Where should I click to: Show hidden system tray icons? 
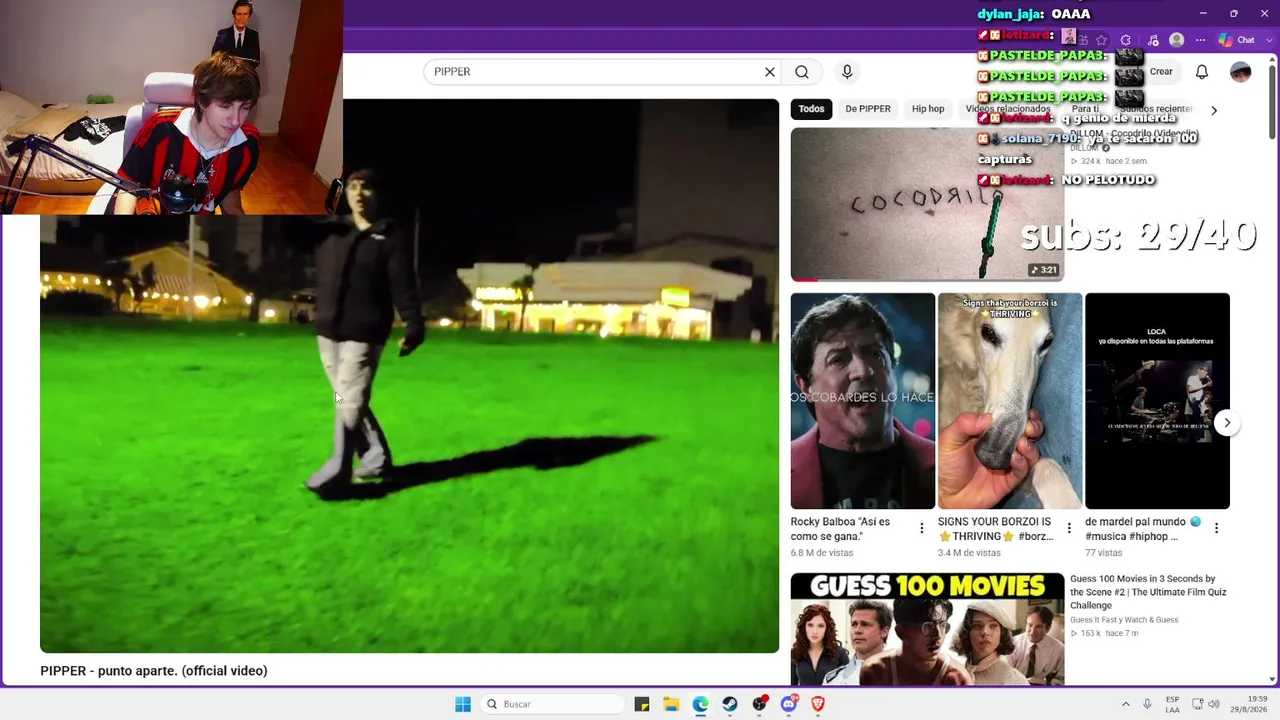[x=1126, y=704]
